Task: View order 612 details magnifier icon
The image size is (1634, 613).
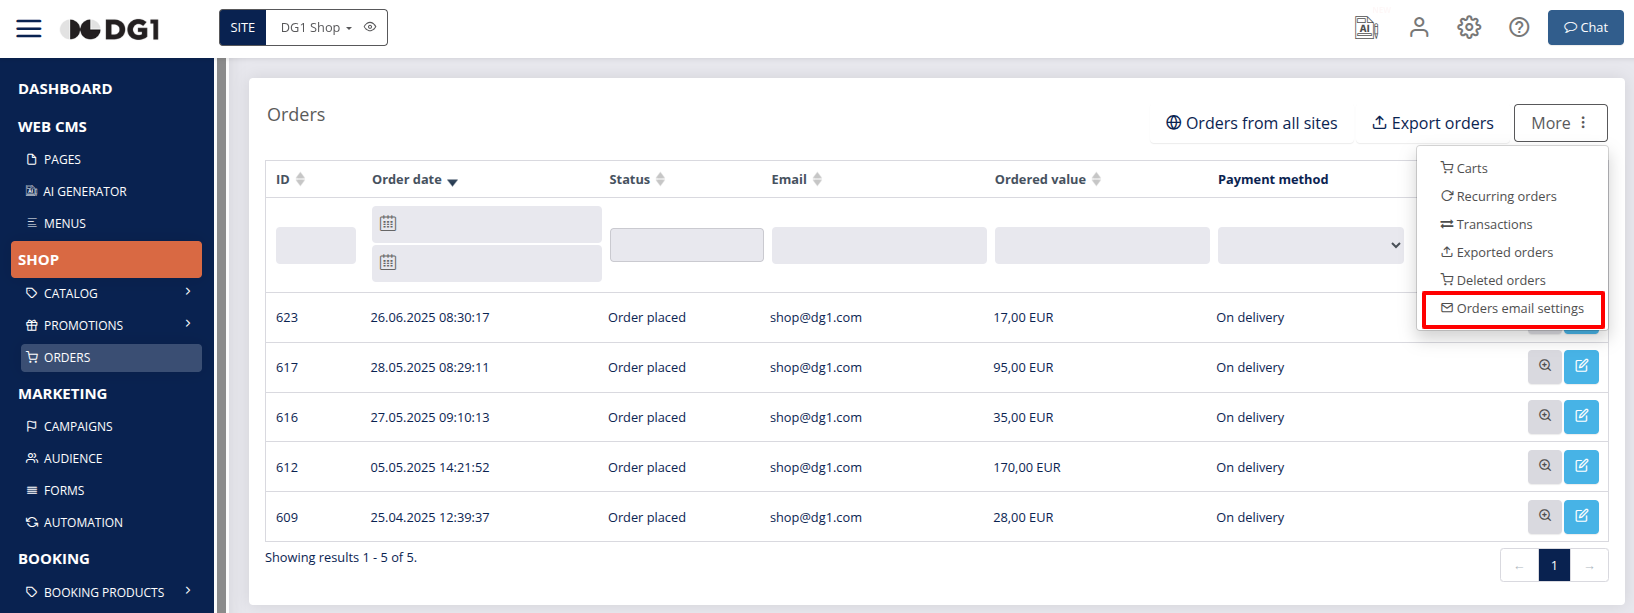Action: (x=1545, y=467)
